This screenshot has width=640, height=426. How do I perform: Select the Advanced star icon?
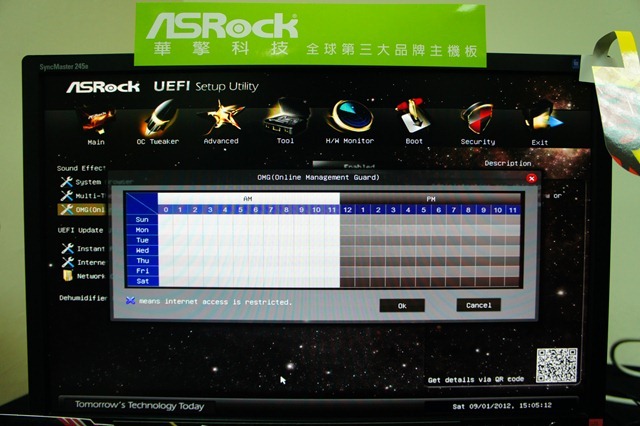222,117
